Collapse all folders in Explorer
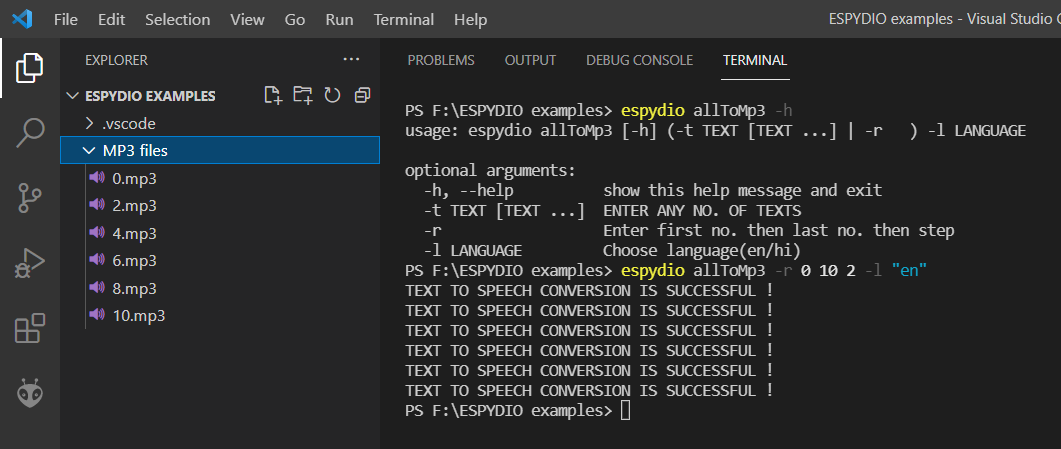The height and width of the screenshot is (449, 1061). pyautogui.click(x=362, y=95)
